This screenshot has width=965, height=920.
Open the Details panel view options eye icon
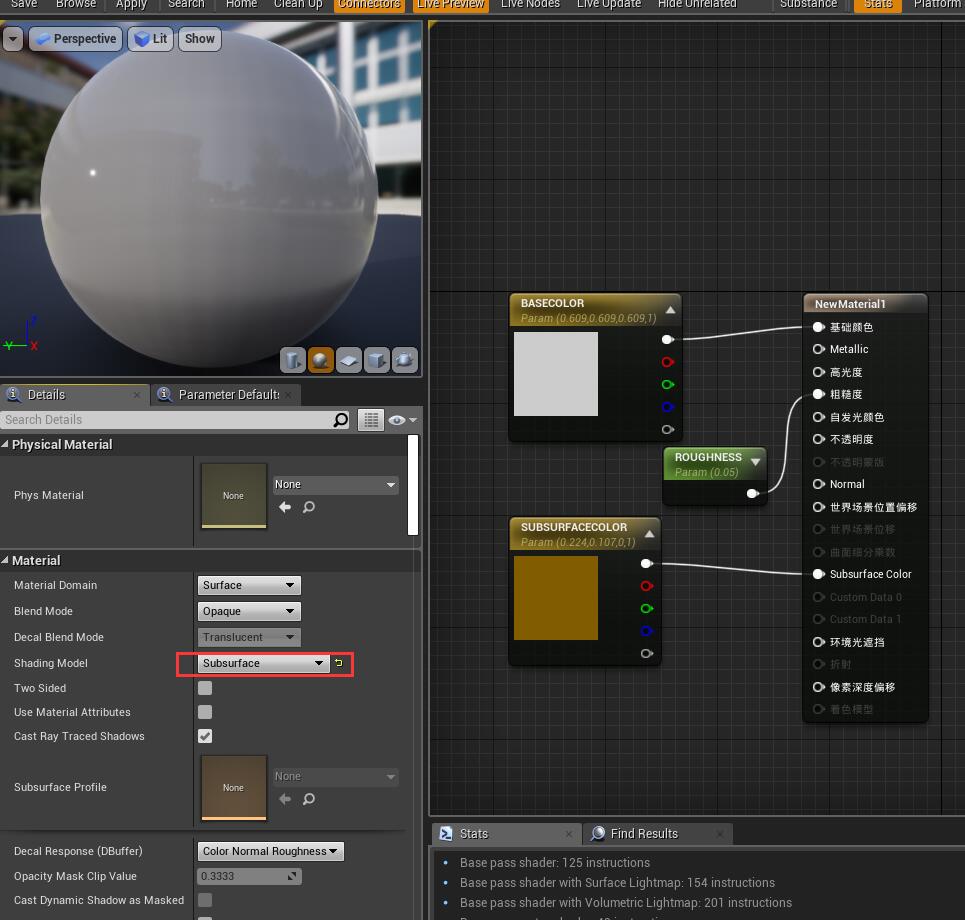(397, 419)
